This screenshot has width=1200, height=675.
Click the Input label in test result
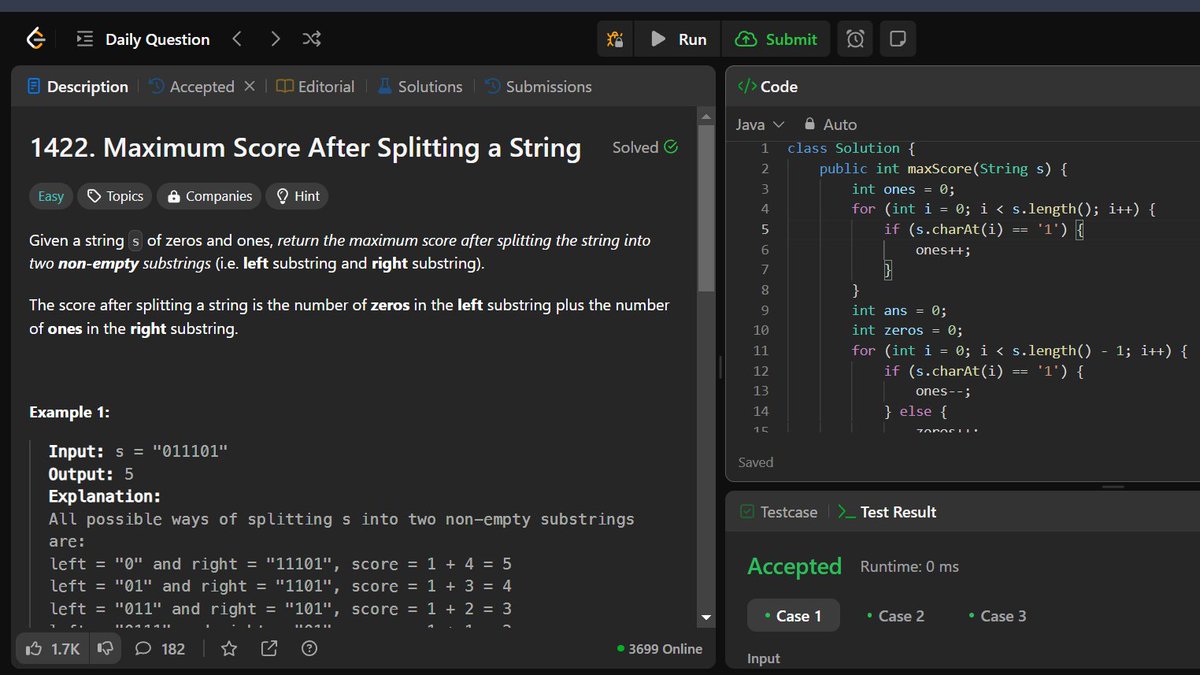(764, 659)
